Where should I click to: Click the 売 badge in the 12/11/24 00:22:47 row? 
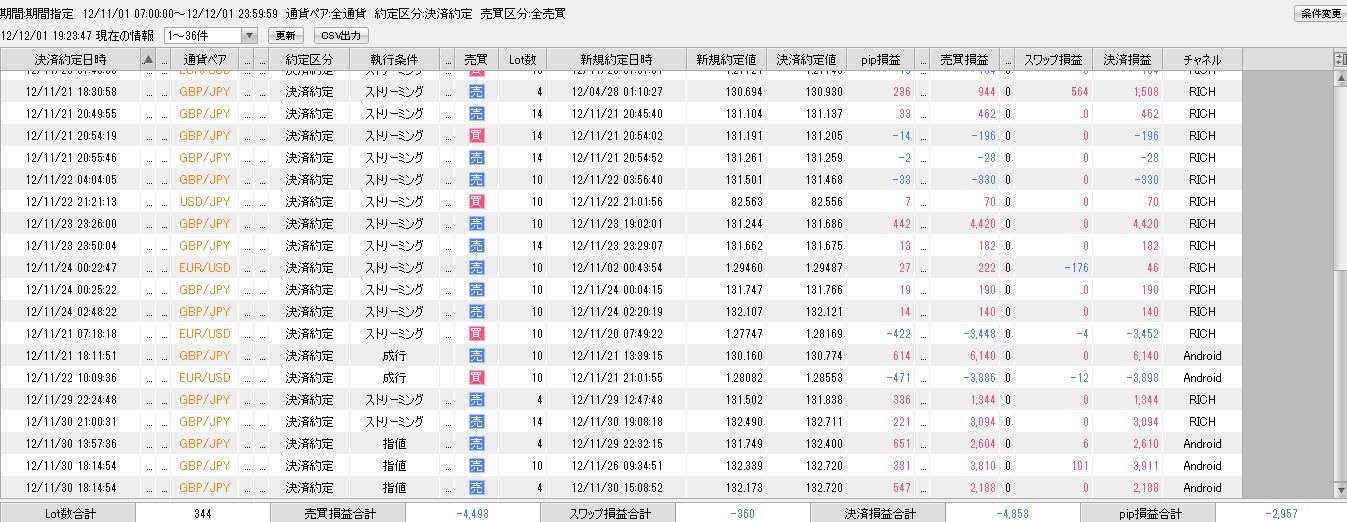pos(476,267)
